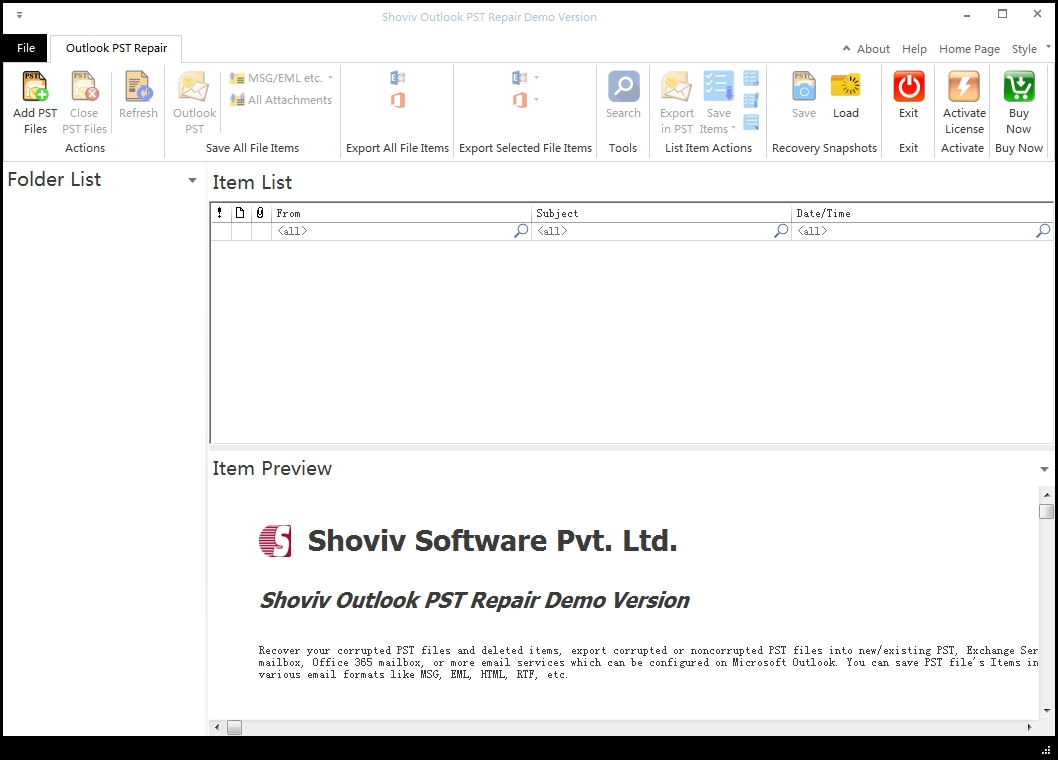Click the green Buy Now cart icon
The width and height of the screenshot is (1058, 760).
pyautogui.click(x=1019, y=86)
